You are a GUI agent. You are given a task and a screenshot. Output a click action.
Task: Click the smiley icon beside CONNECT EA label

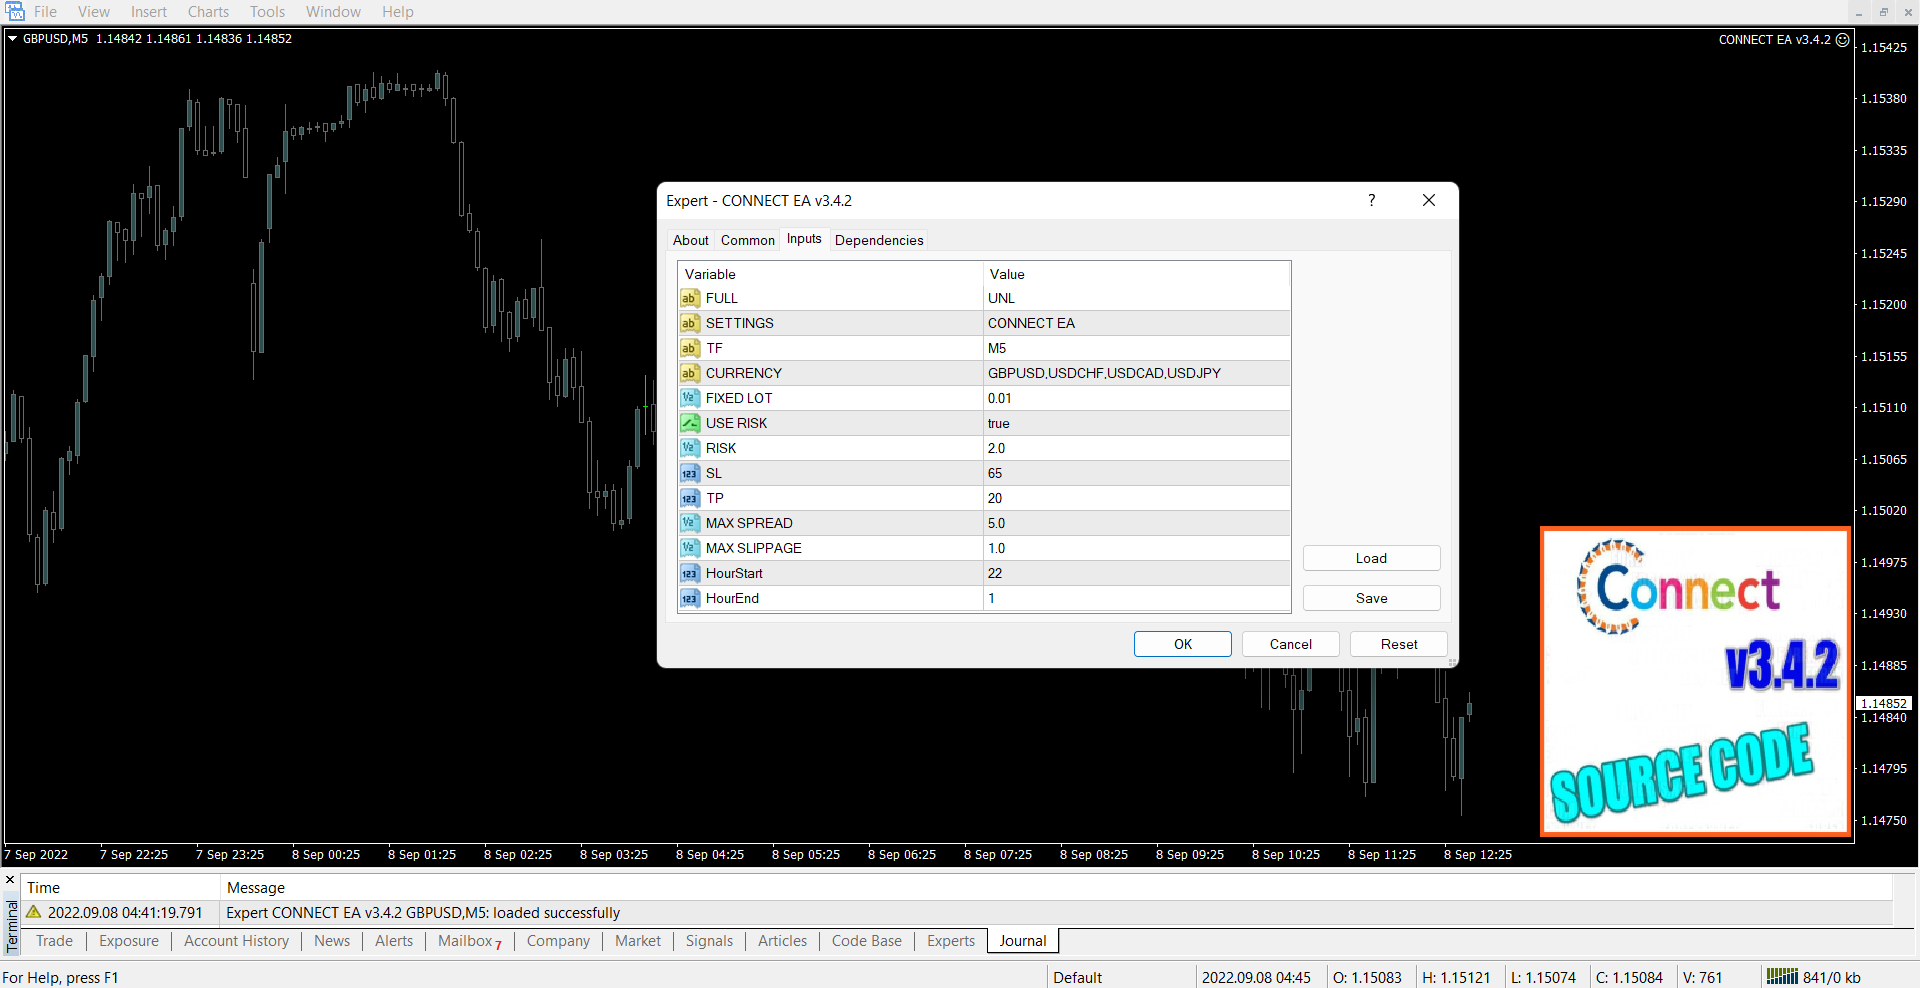coord(1842,40)
